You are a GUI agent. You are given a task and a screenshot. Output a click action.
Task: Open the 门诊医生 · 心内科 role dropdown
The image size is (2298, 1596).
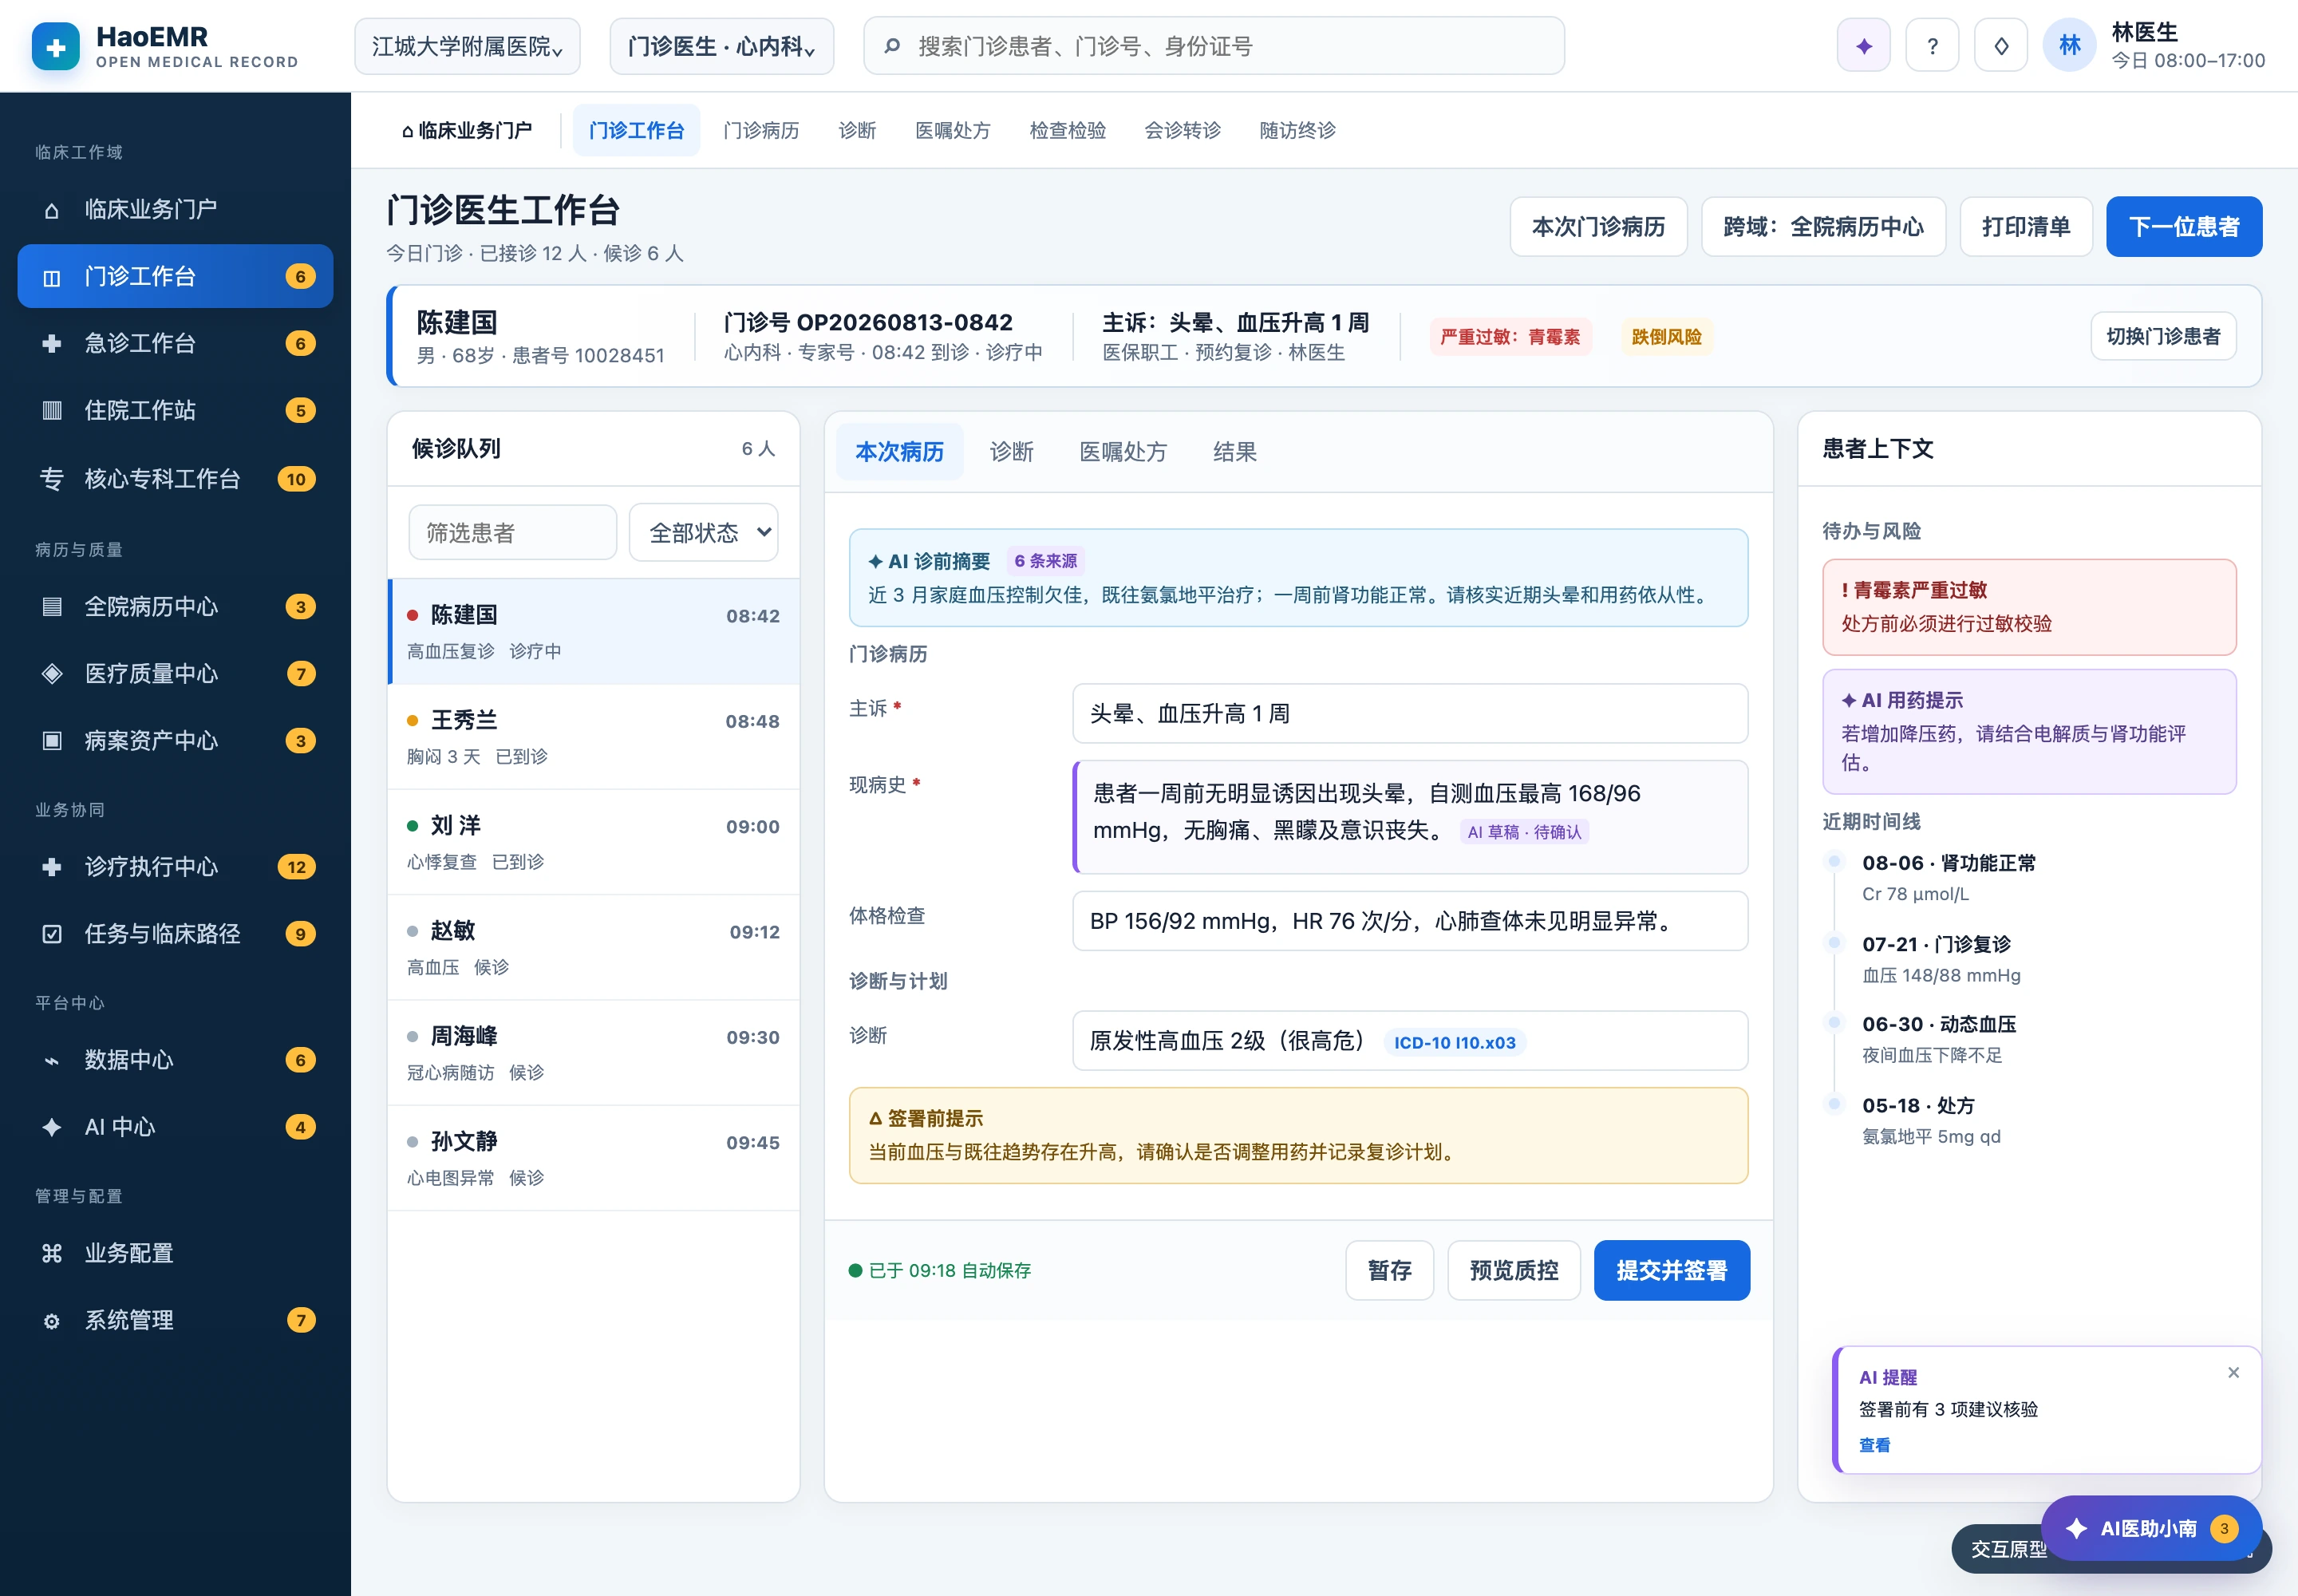pyautogui.click(x=722, y=46)
